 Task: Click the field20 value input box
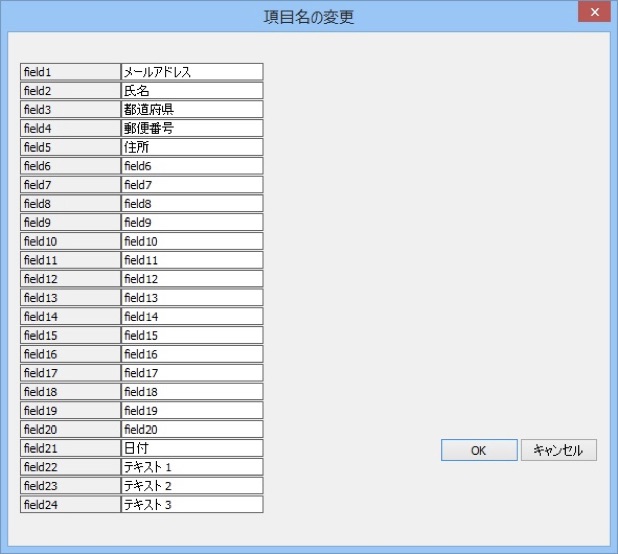pos(192,429)
